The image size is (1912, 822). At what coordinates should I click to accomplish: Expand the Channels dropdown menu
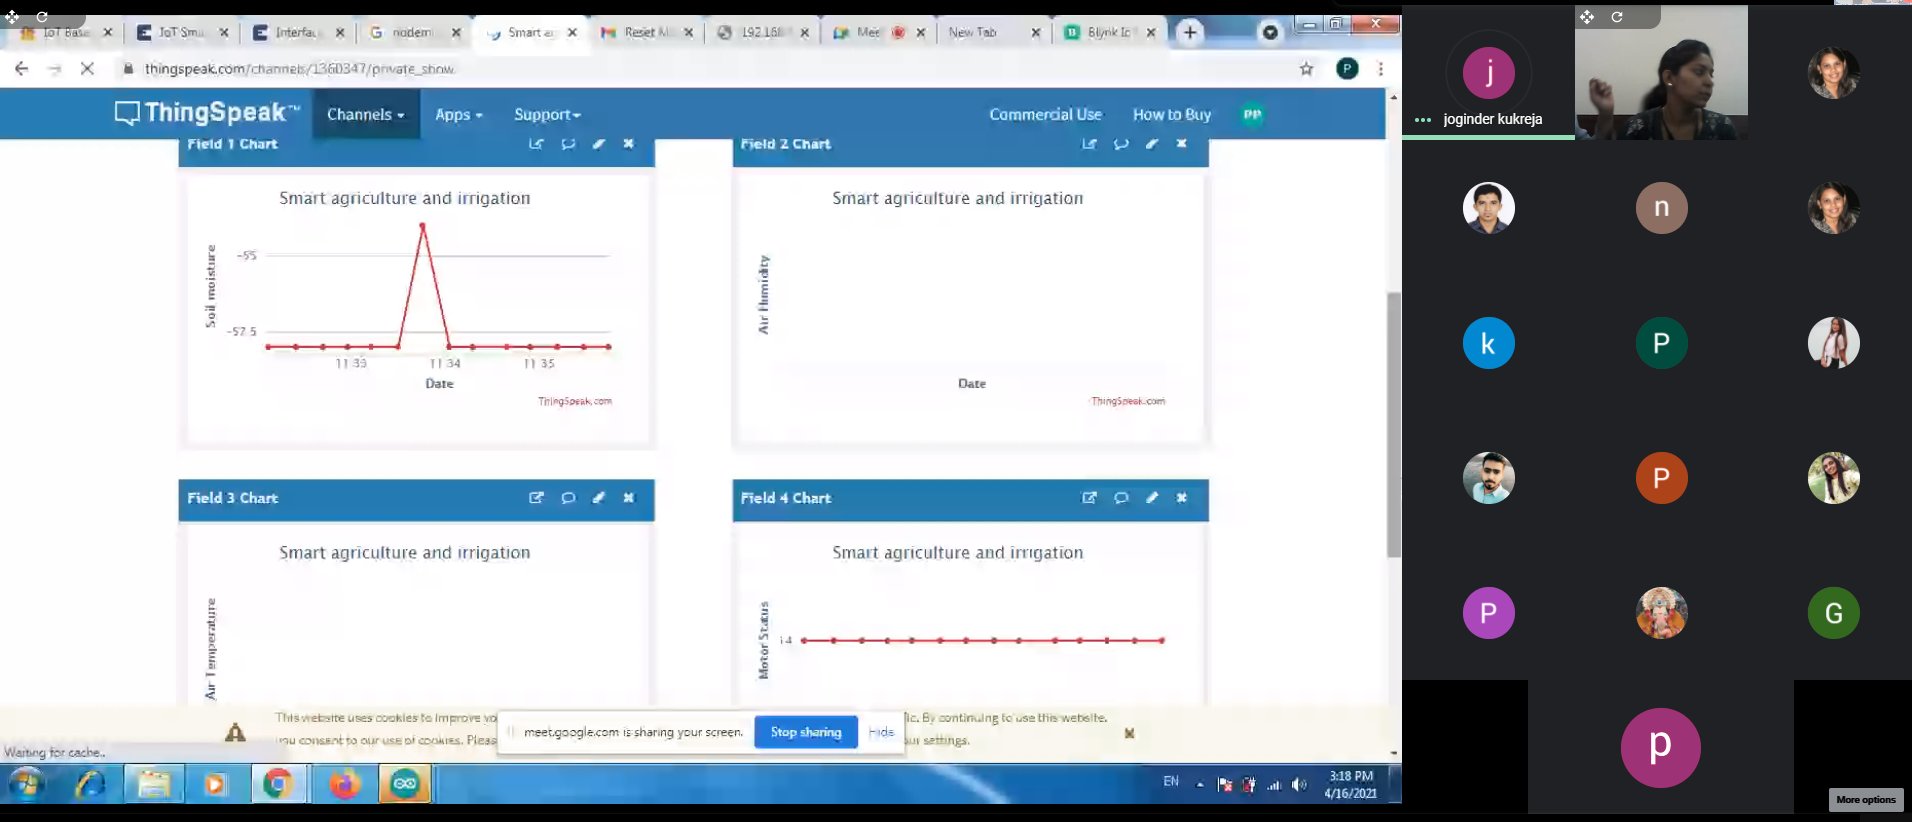[365, 115]
